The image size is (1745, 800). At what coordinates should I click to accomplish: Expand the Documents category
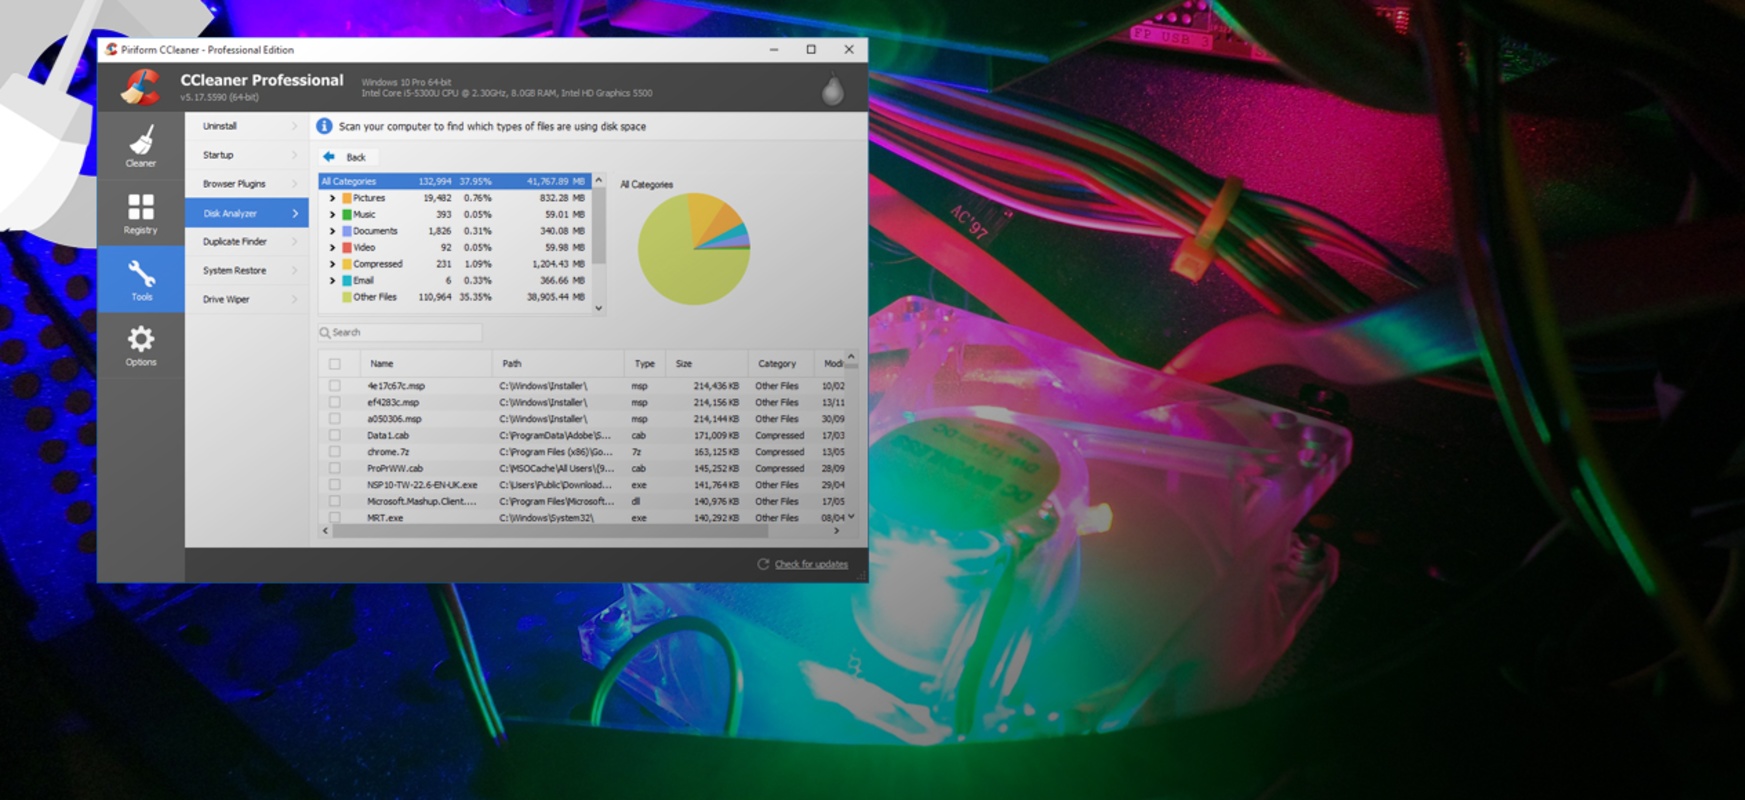click(332, 231)
